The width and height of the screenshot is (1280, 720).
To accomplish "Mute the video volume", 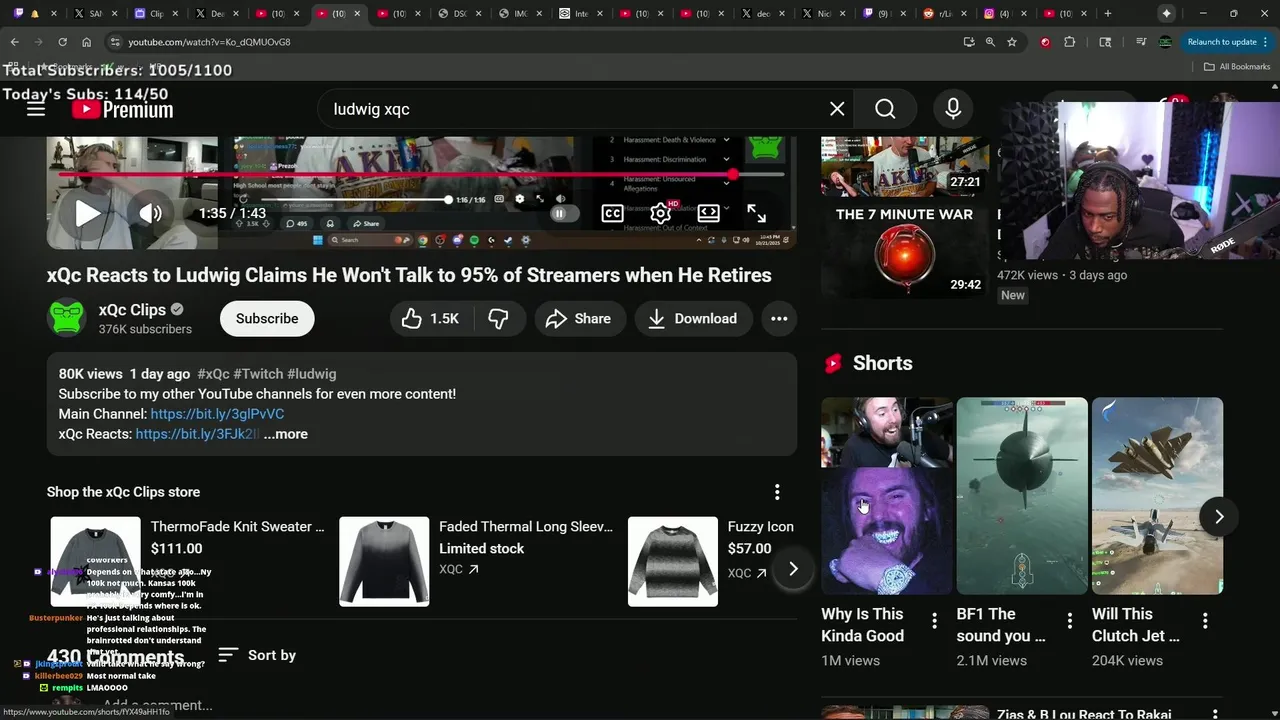I will tap(150, 213).
